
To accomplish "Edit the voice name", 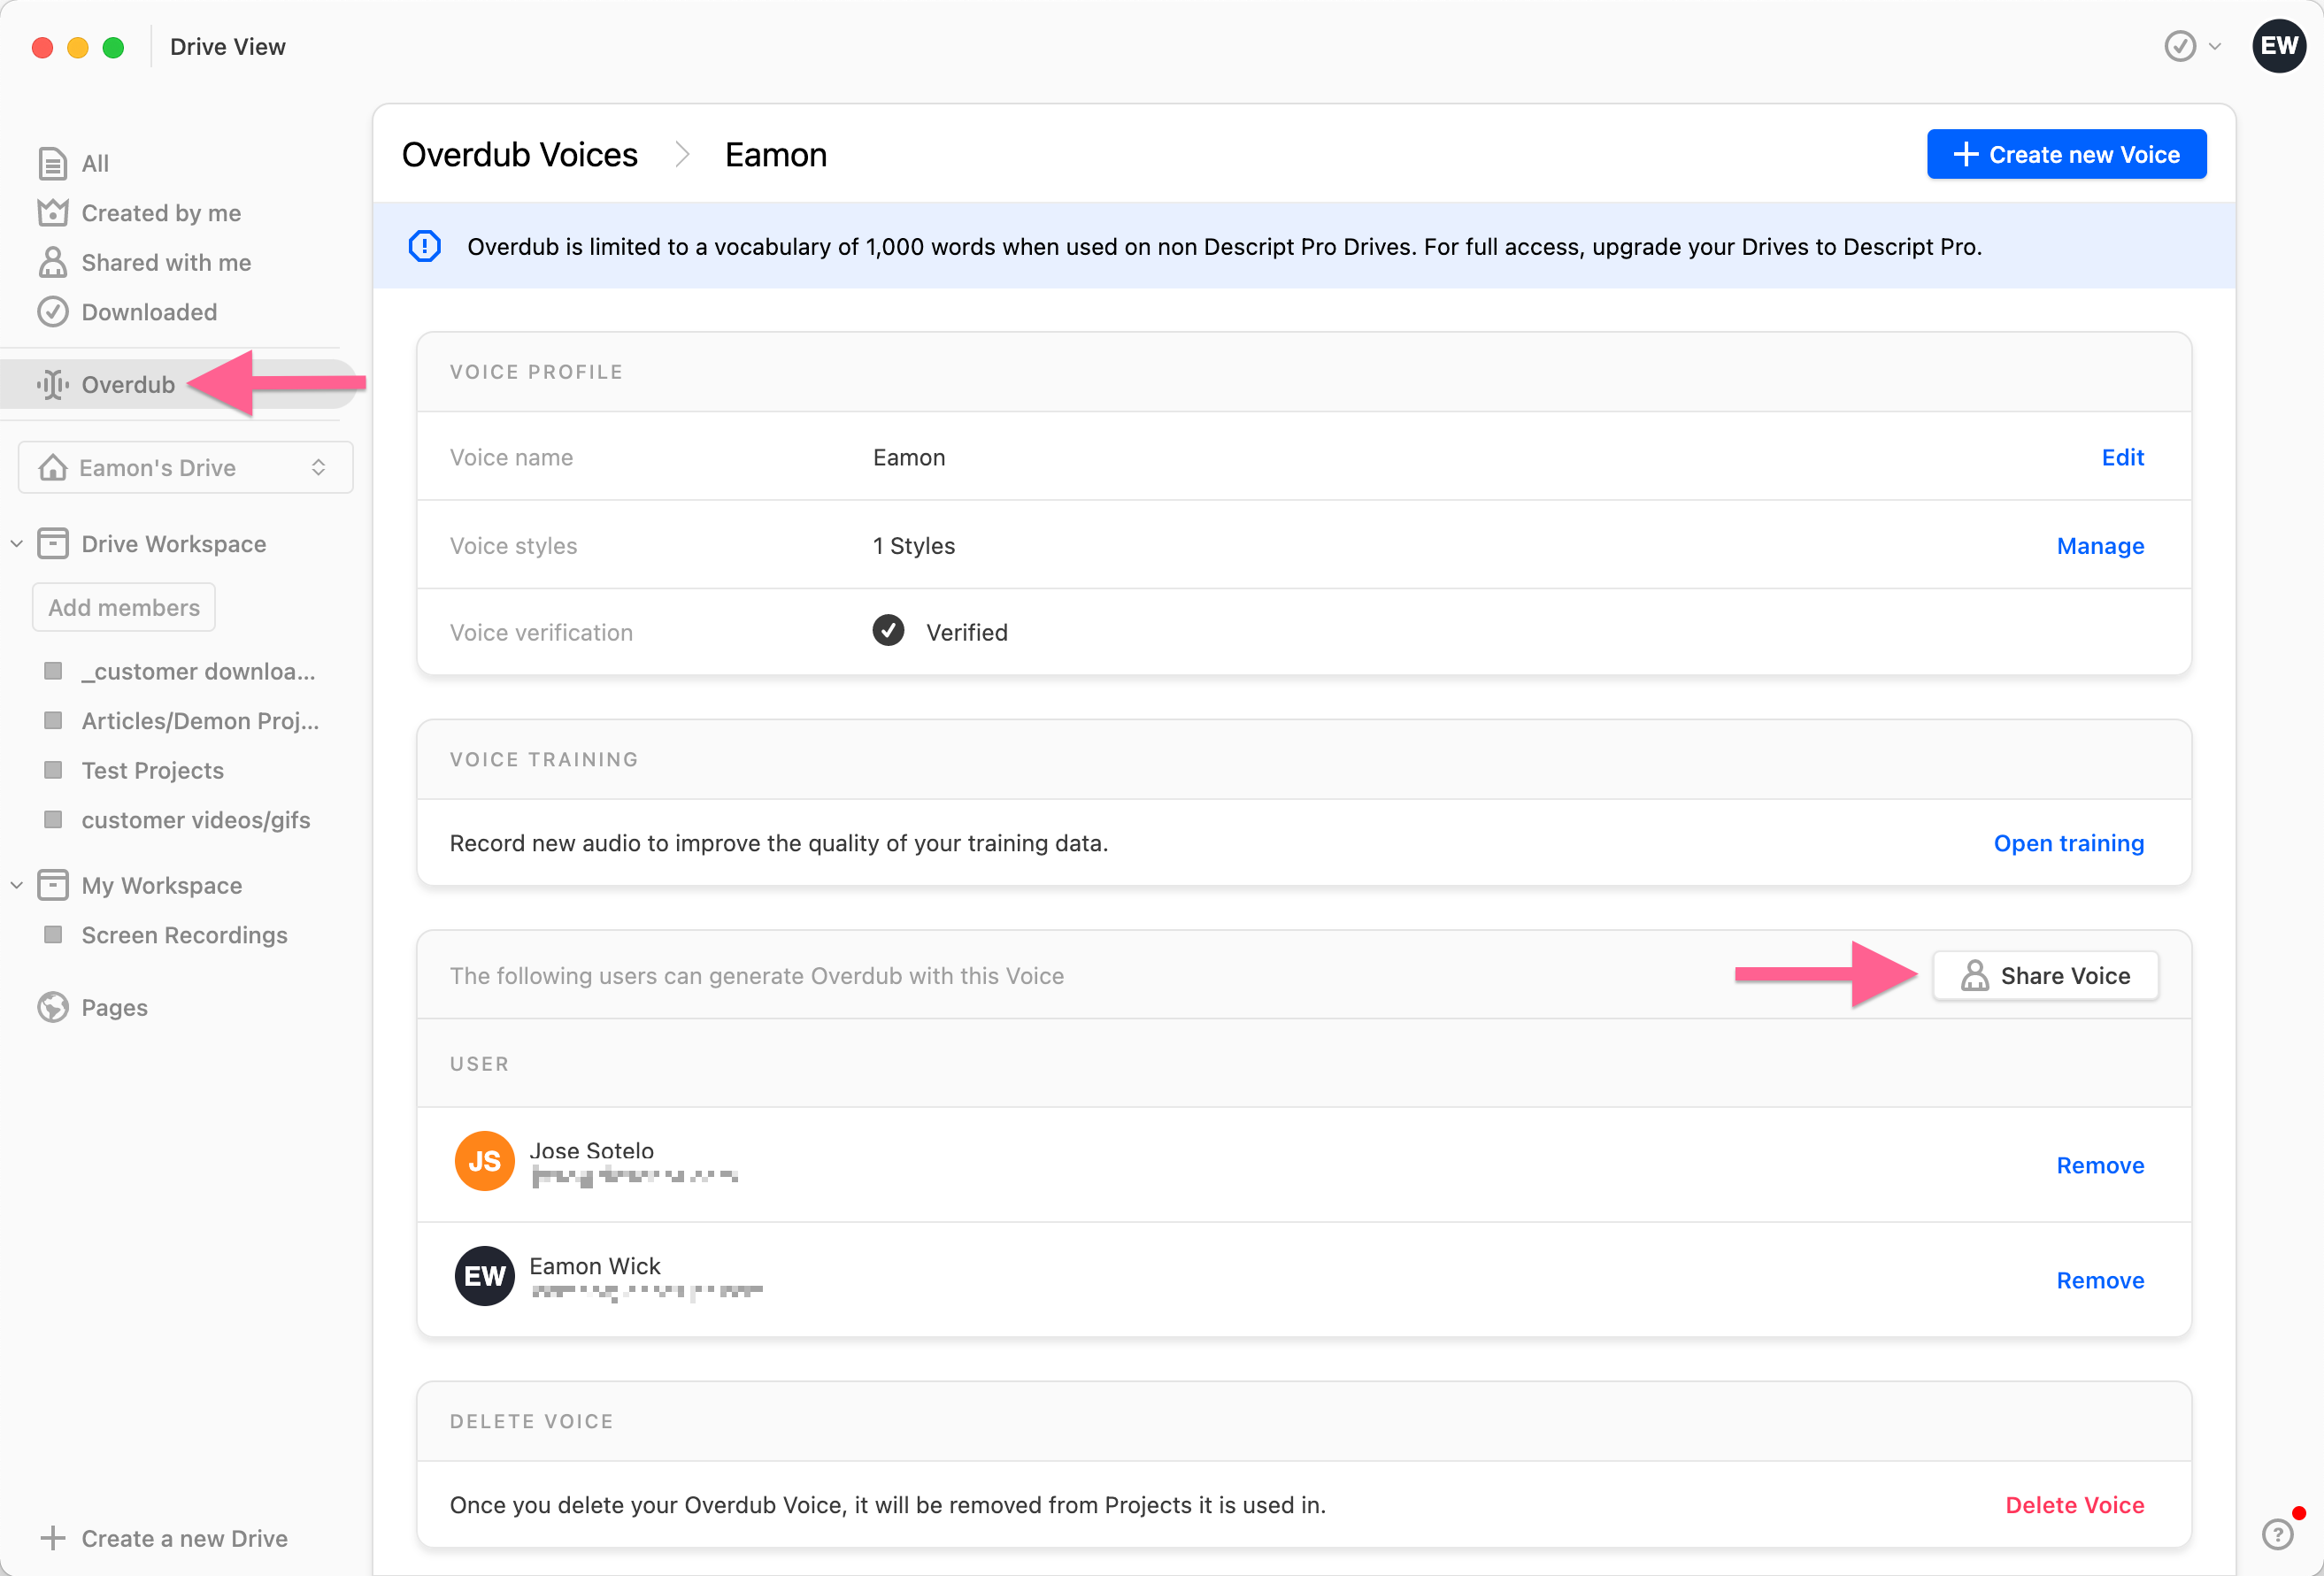I will point(2122,457).
